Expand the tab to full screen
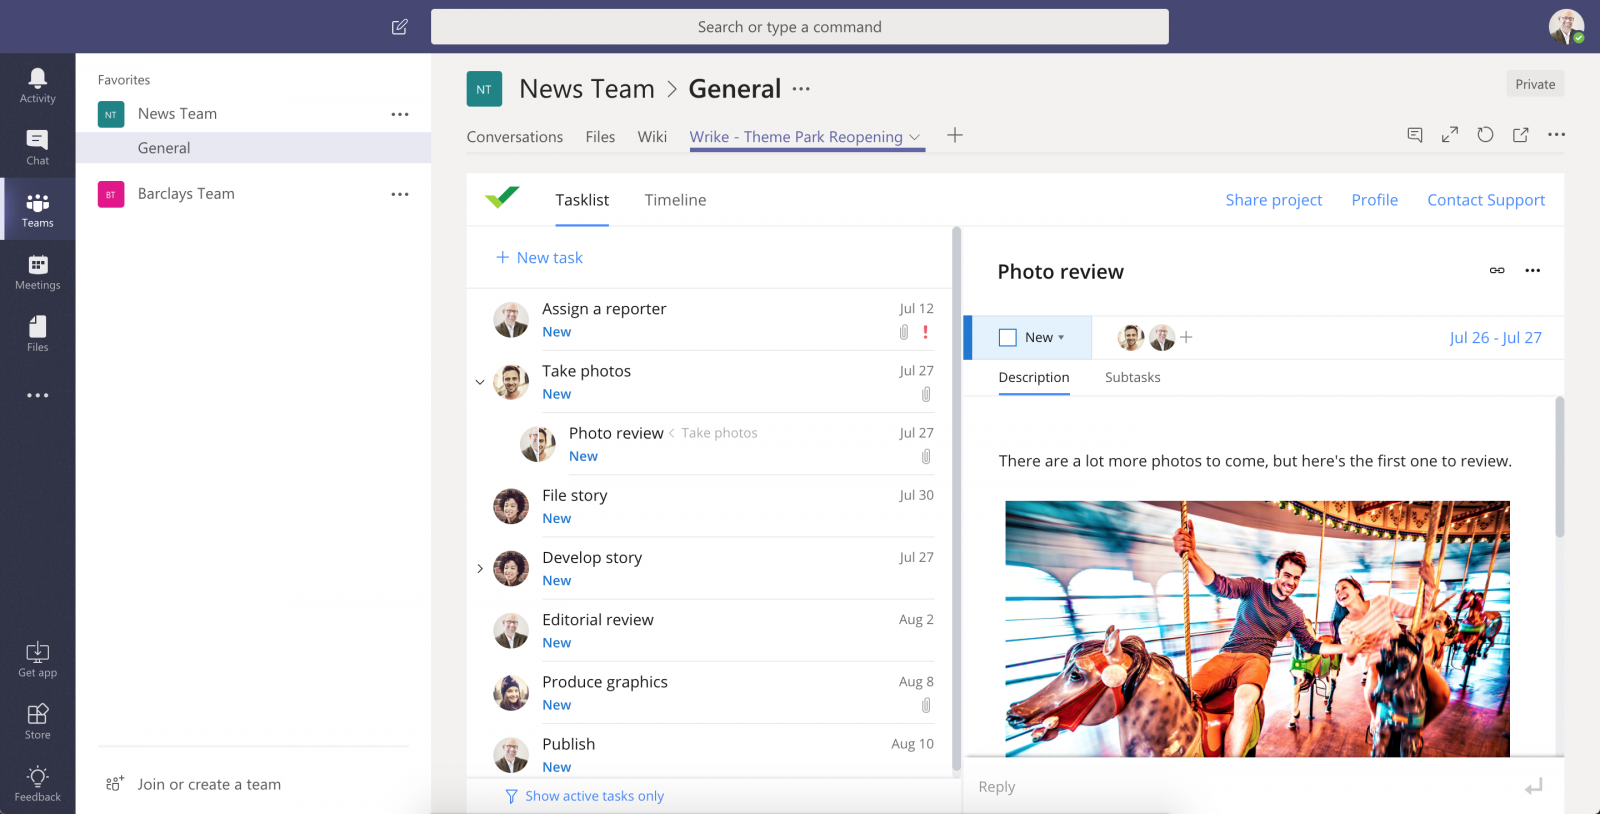Image resolution: width=1600 pixels, height=814 pixels. pos(1449,135)
